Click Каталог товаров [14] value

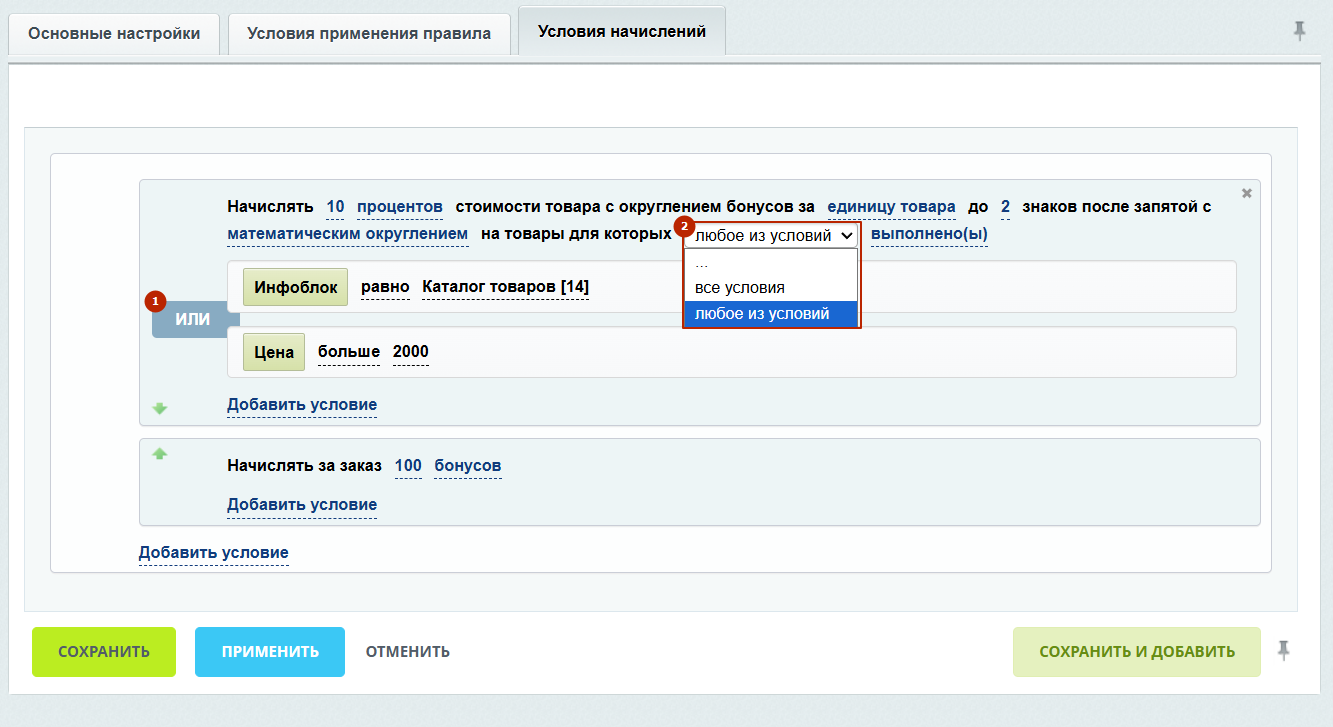click(x=505, y=287)
